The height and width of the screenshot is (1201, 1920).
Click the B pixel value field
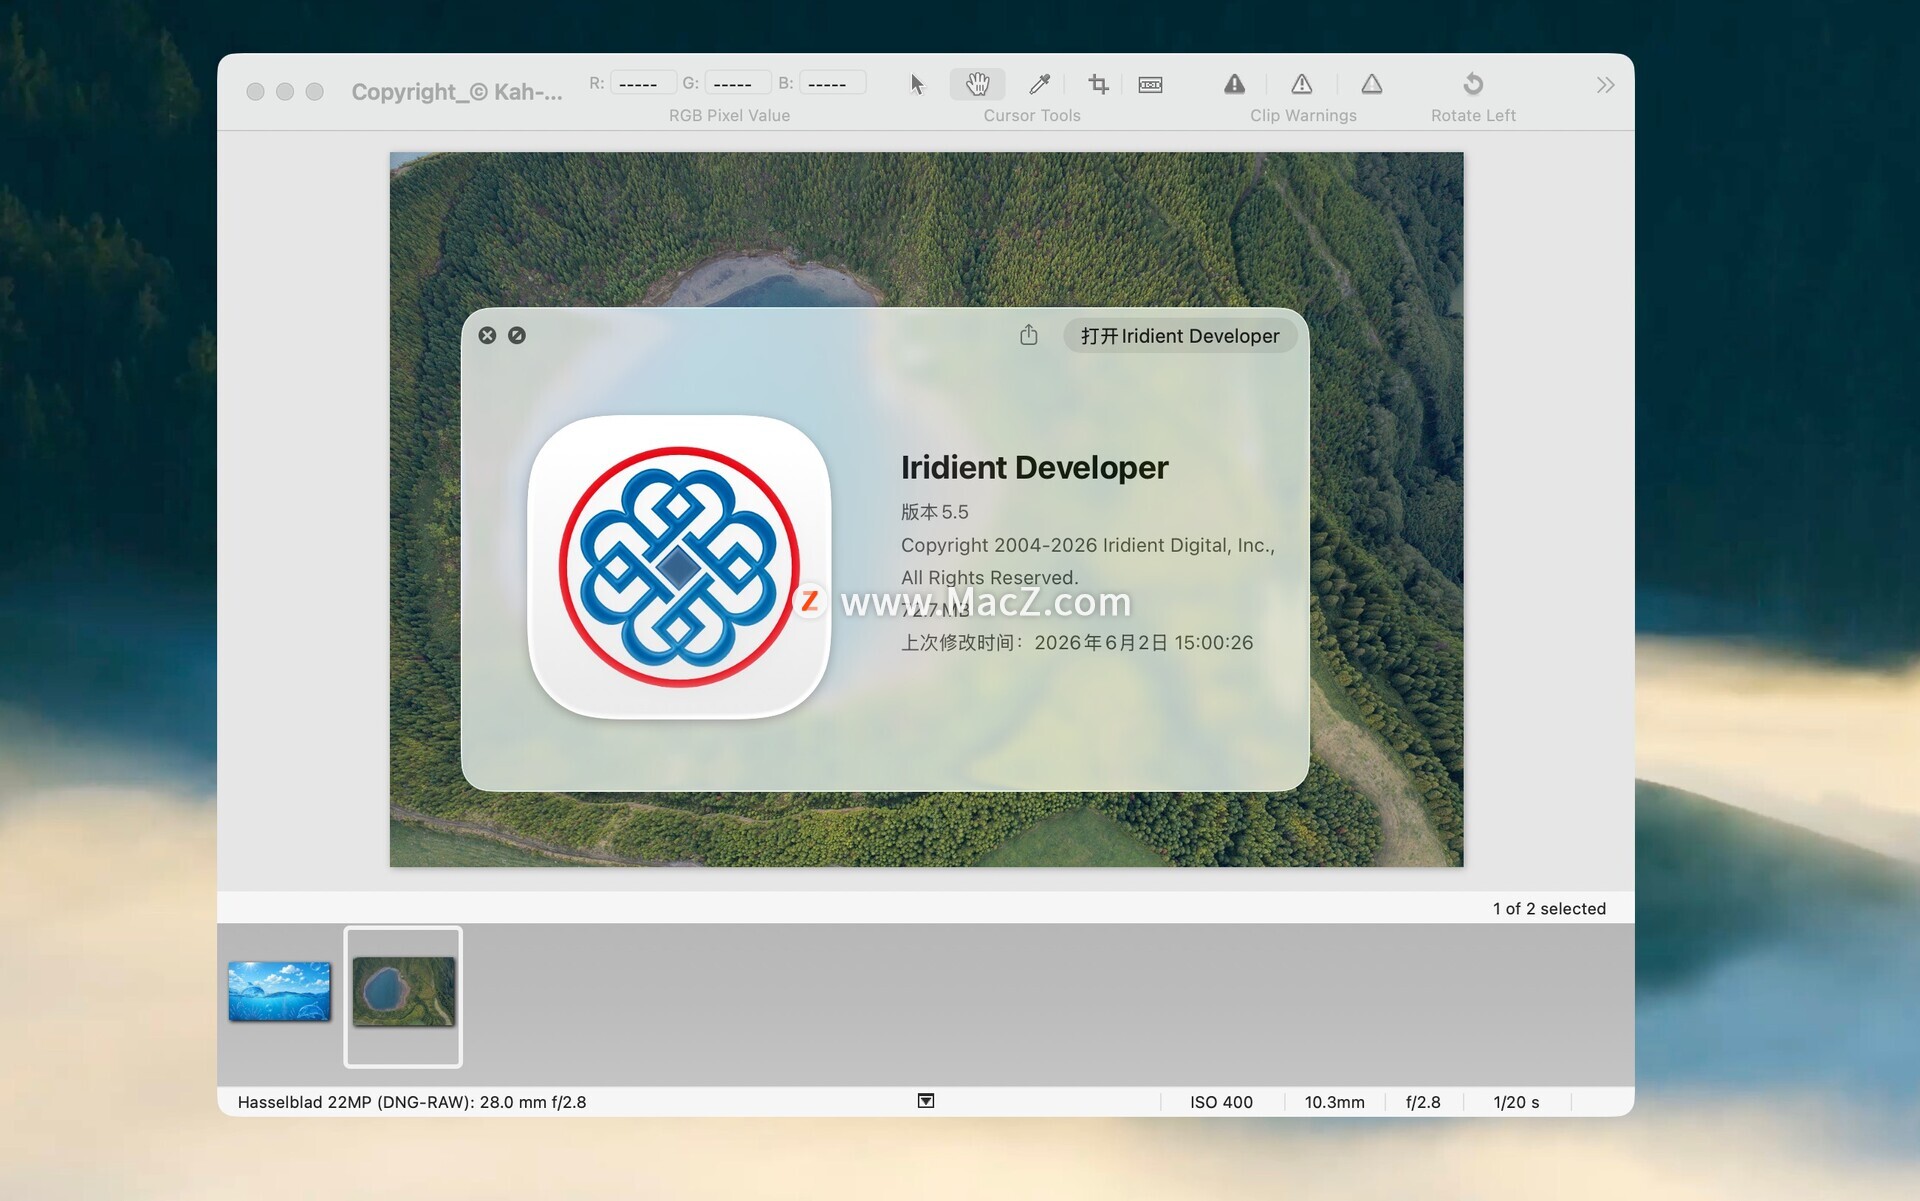tap(832, 83)
